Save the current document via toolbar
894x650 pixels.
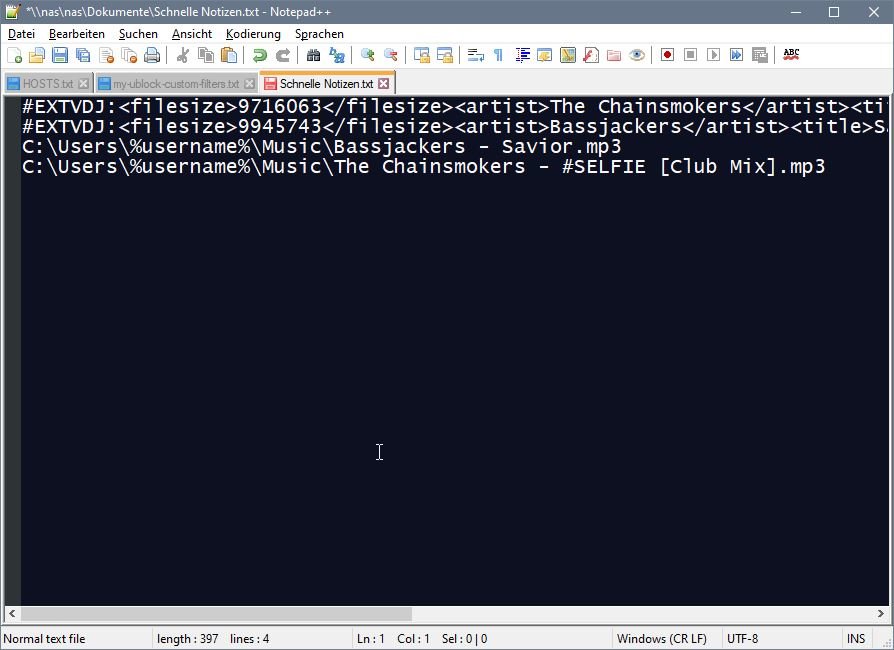60,55
